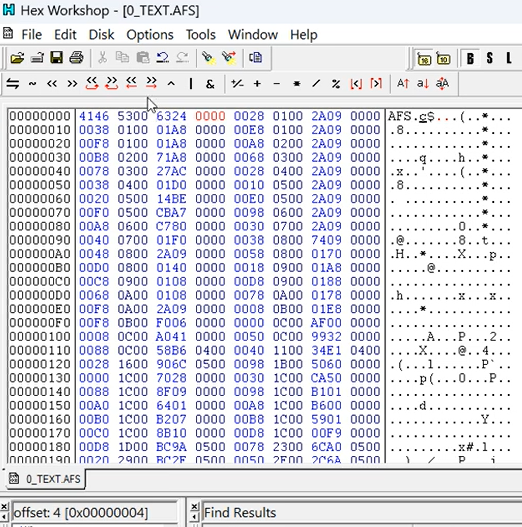
Task: Click the Rotate Left icon
Action: point(92,83)
